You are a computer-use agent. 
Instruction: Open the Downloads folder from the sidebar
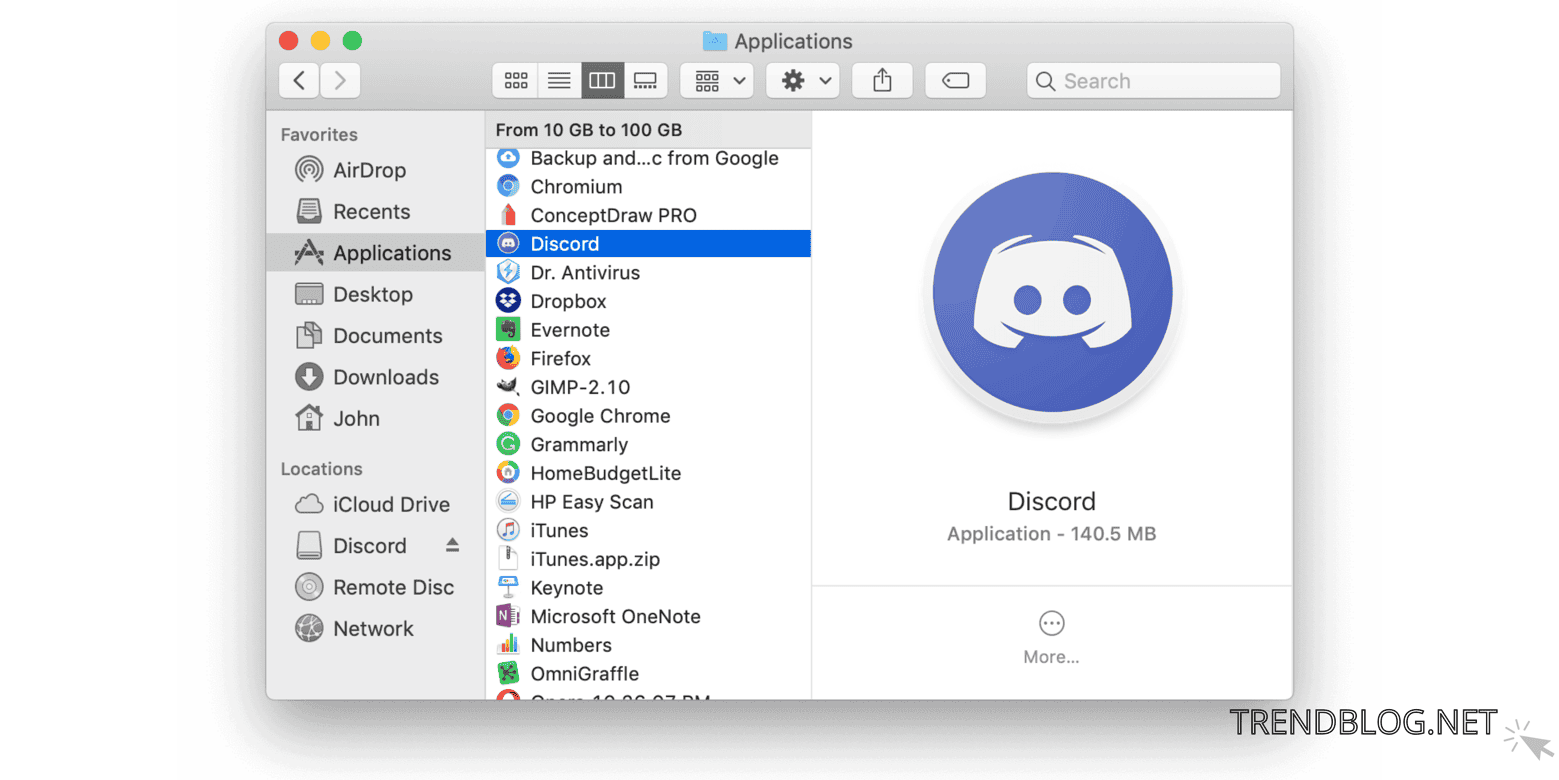[385, 377]
